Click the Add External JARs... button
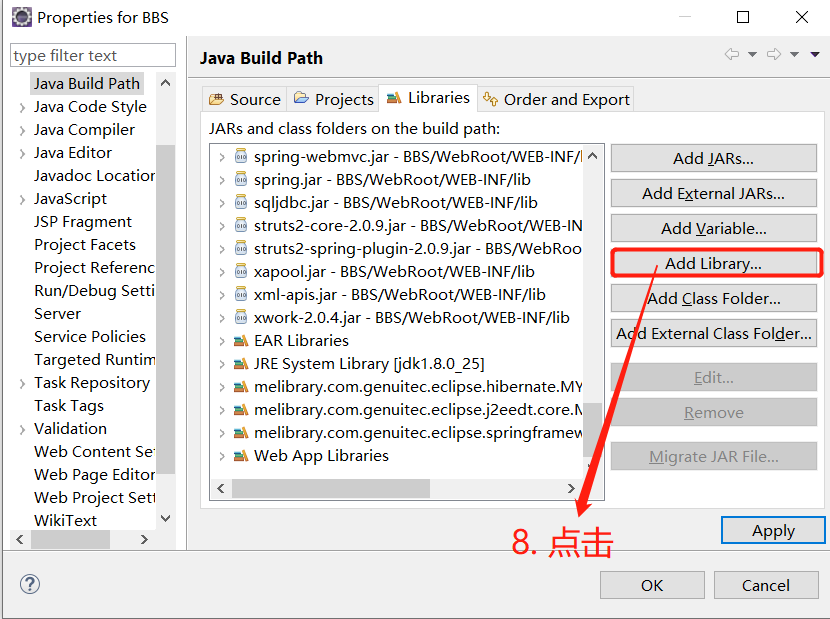The height and width of the screenshot is (619, 830). pos(714,193)
